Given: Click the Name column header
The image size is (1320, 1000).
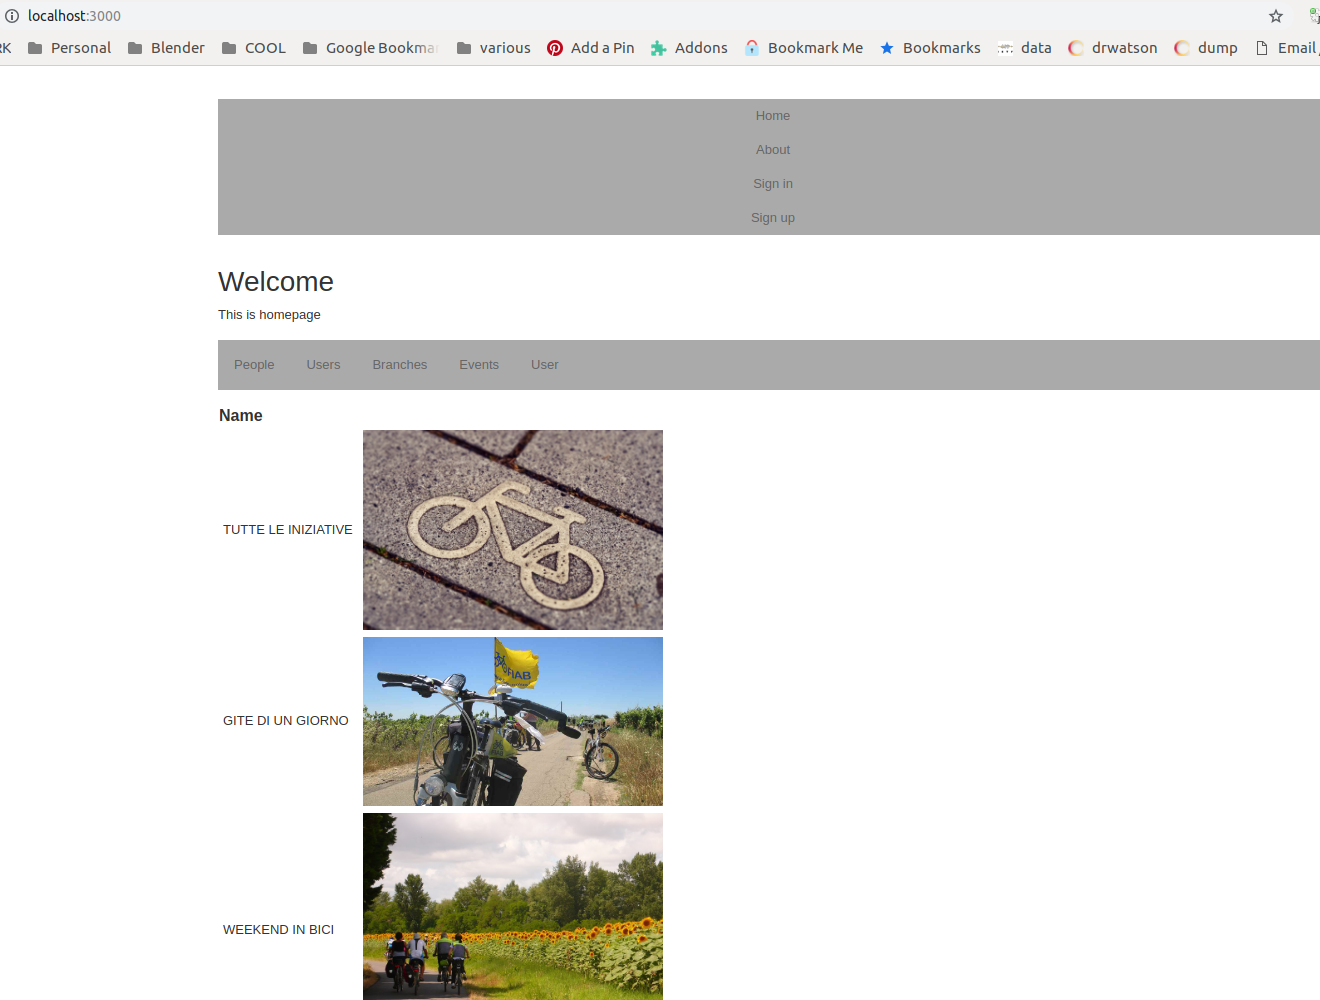Looking at the screenshot, I should coord(241,416).
